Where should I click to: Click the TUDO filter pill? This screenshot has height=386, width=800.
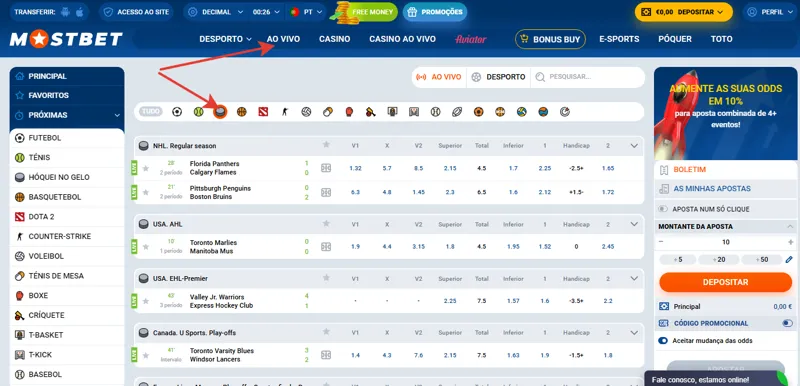(150, 112)
